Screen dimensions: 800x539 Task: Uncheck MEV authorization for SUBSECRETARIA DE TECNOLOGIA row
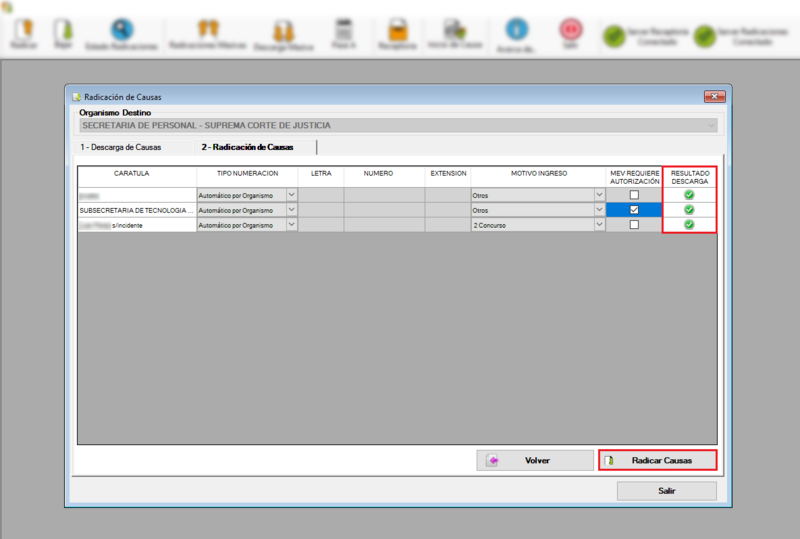634,210
